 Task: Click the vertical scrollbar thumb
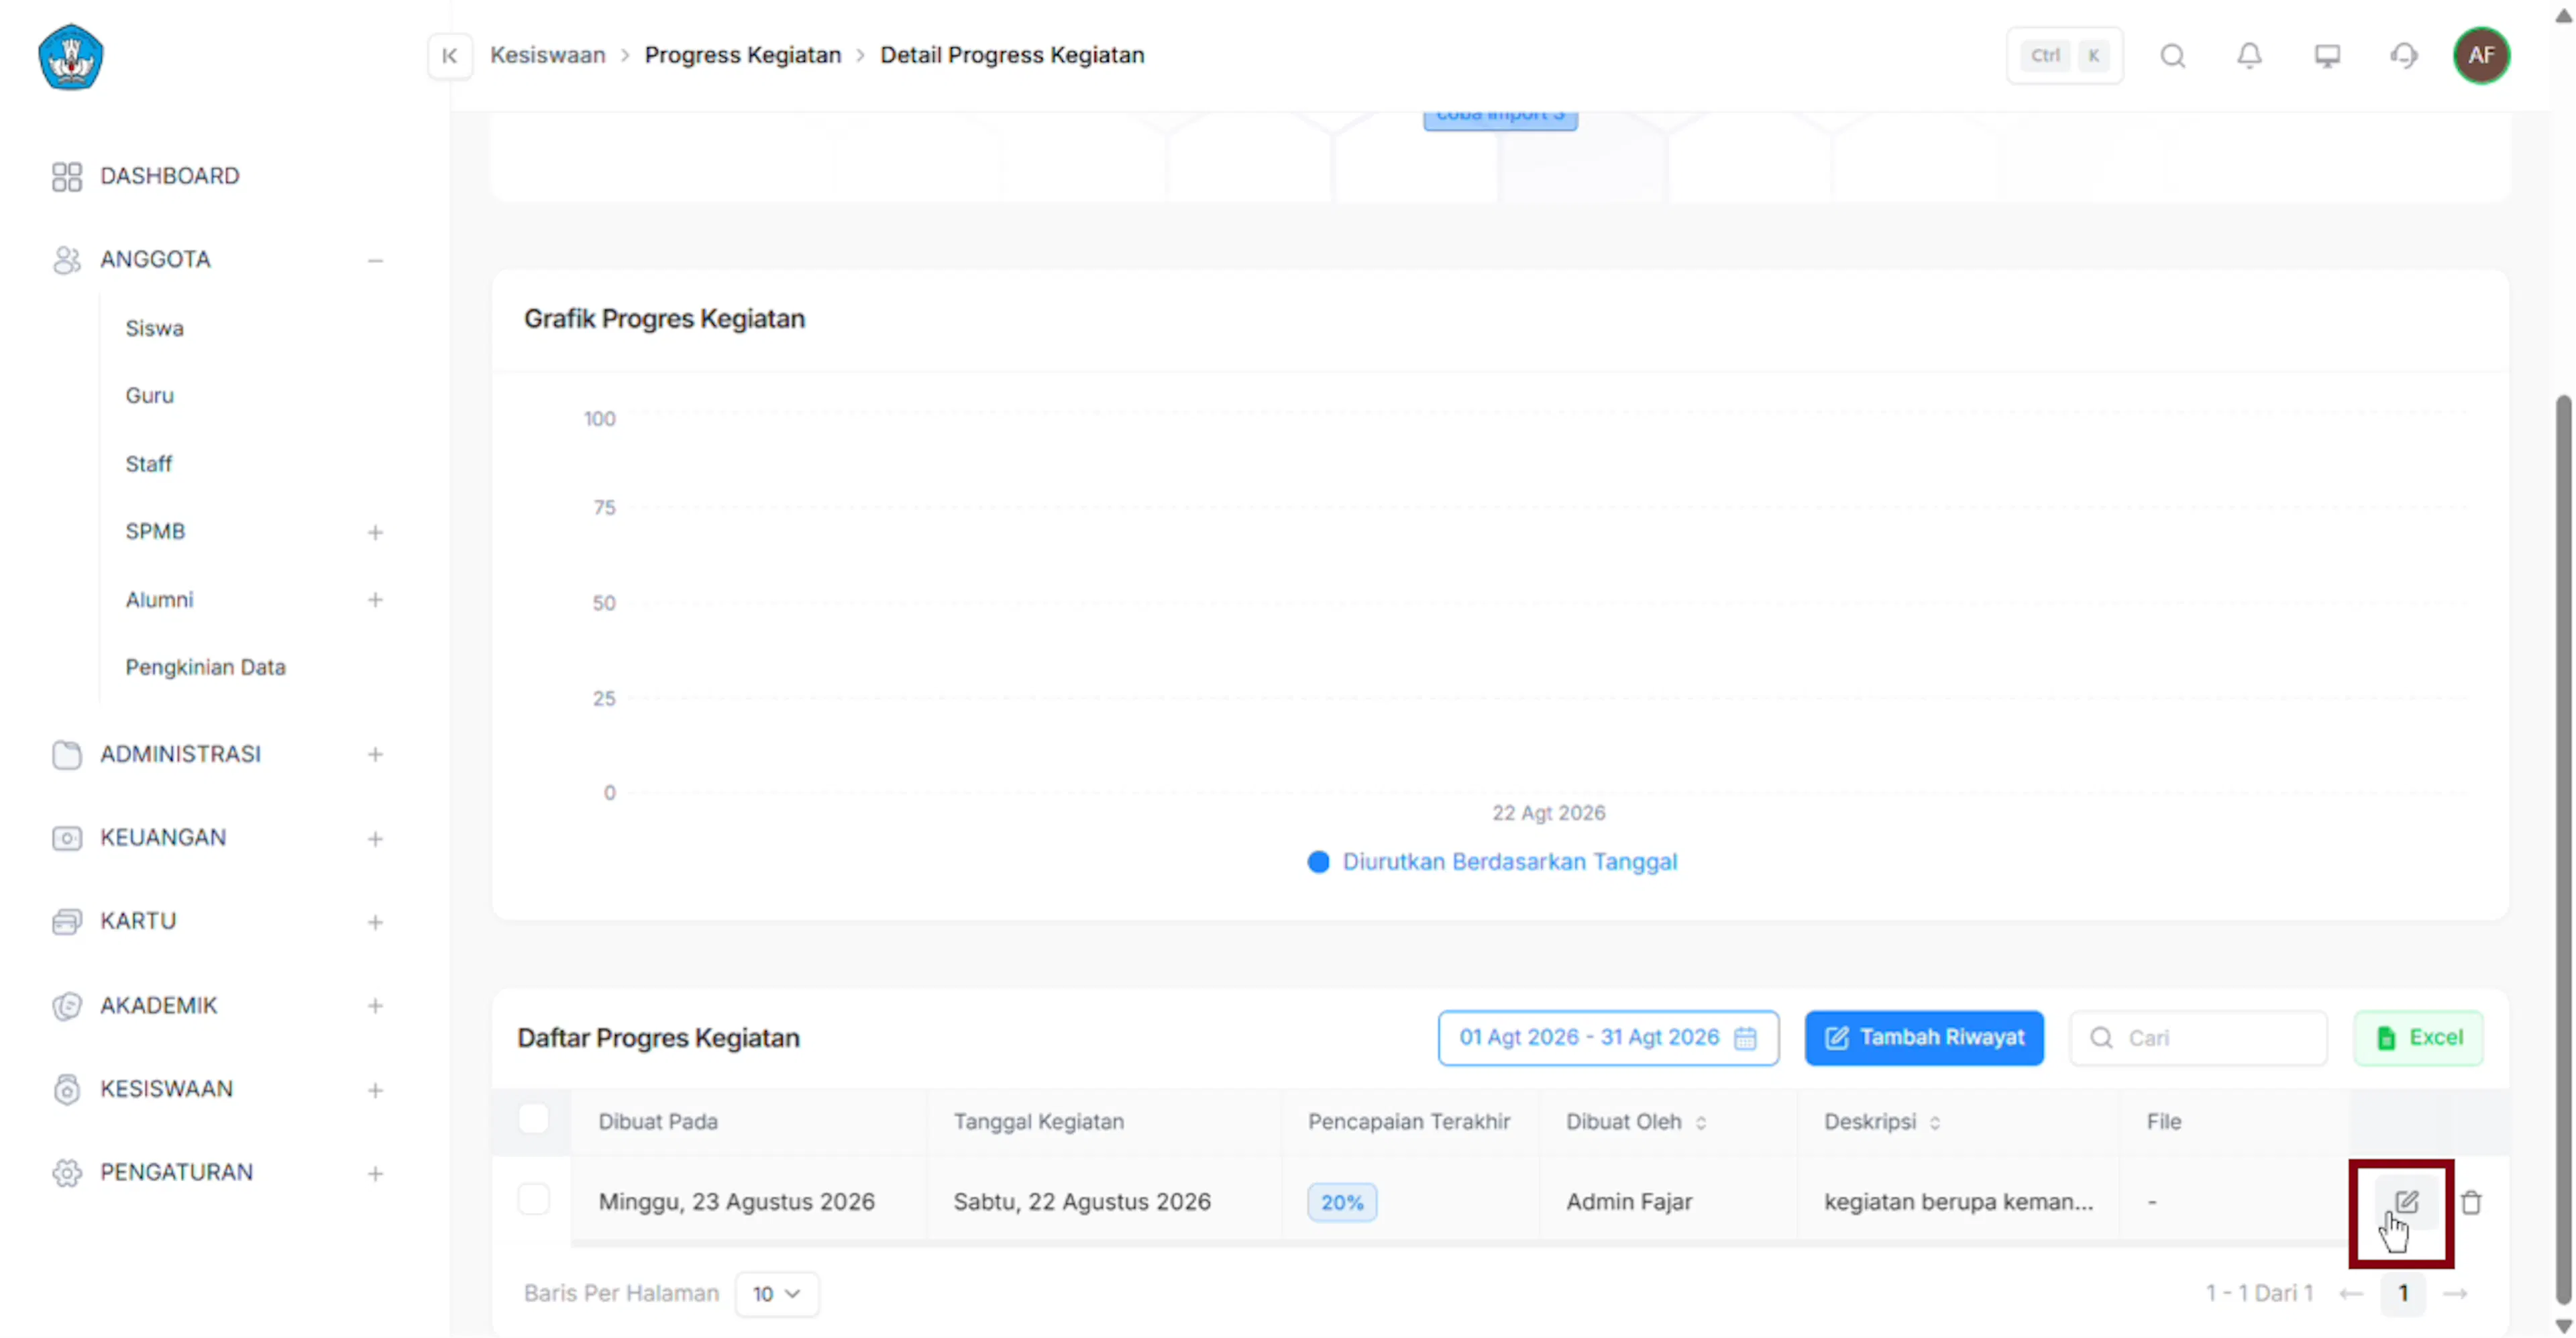click(x=2563, y=850)
